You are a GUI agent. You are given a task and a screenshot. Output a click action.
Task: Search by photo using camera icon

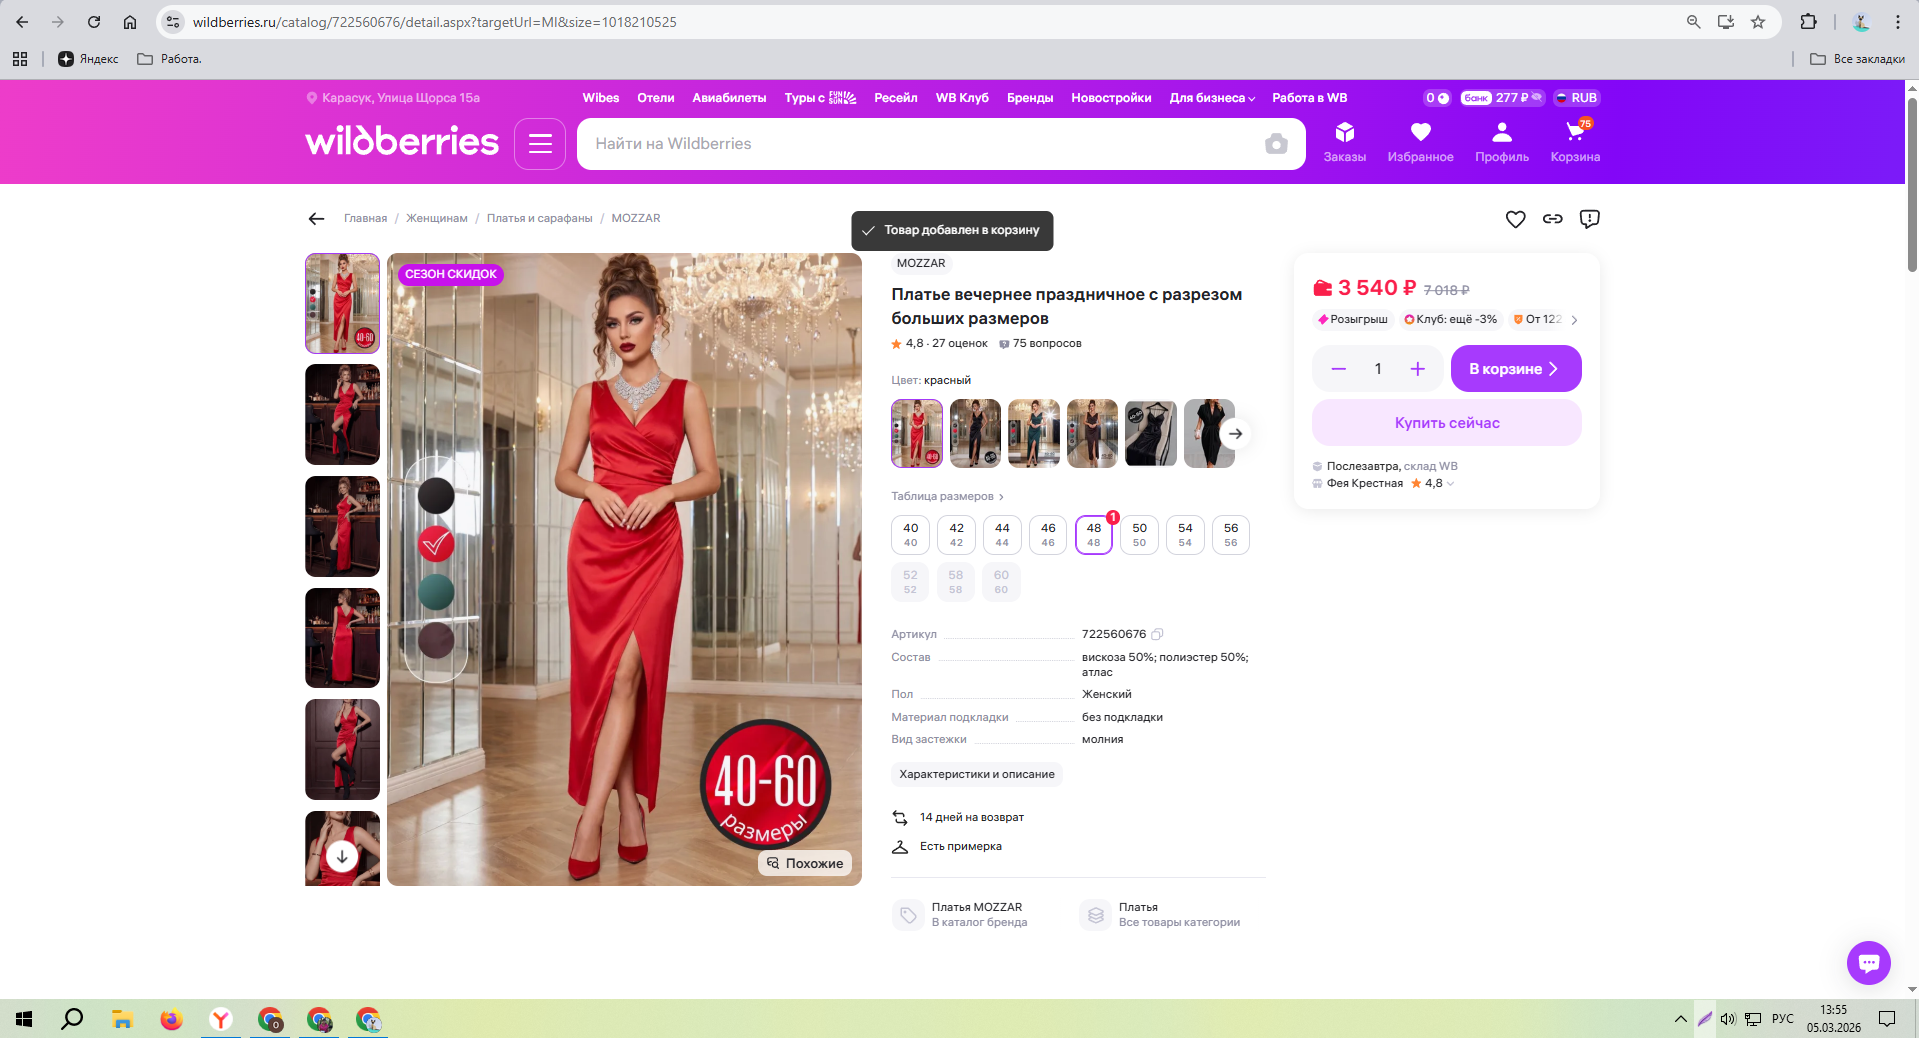point(1276,144)
